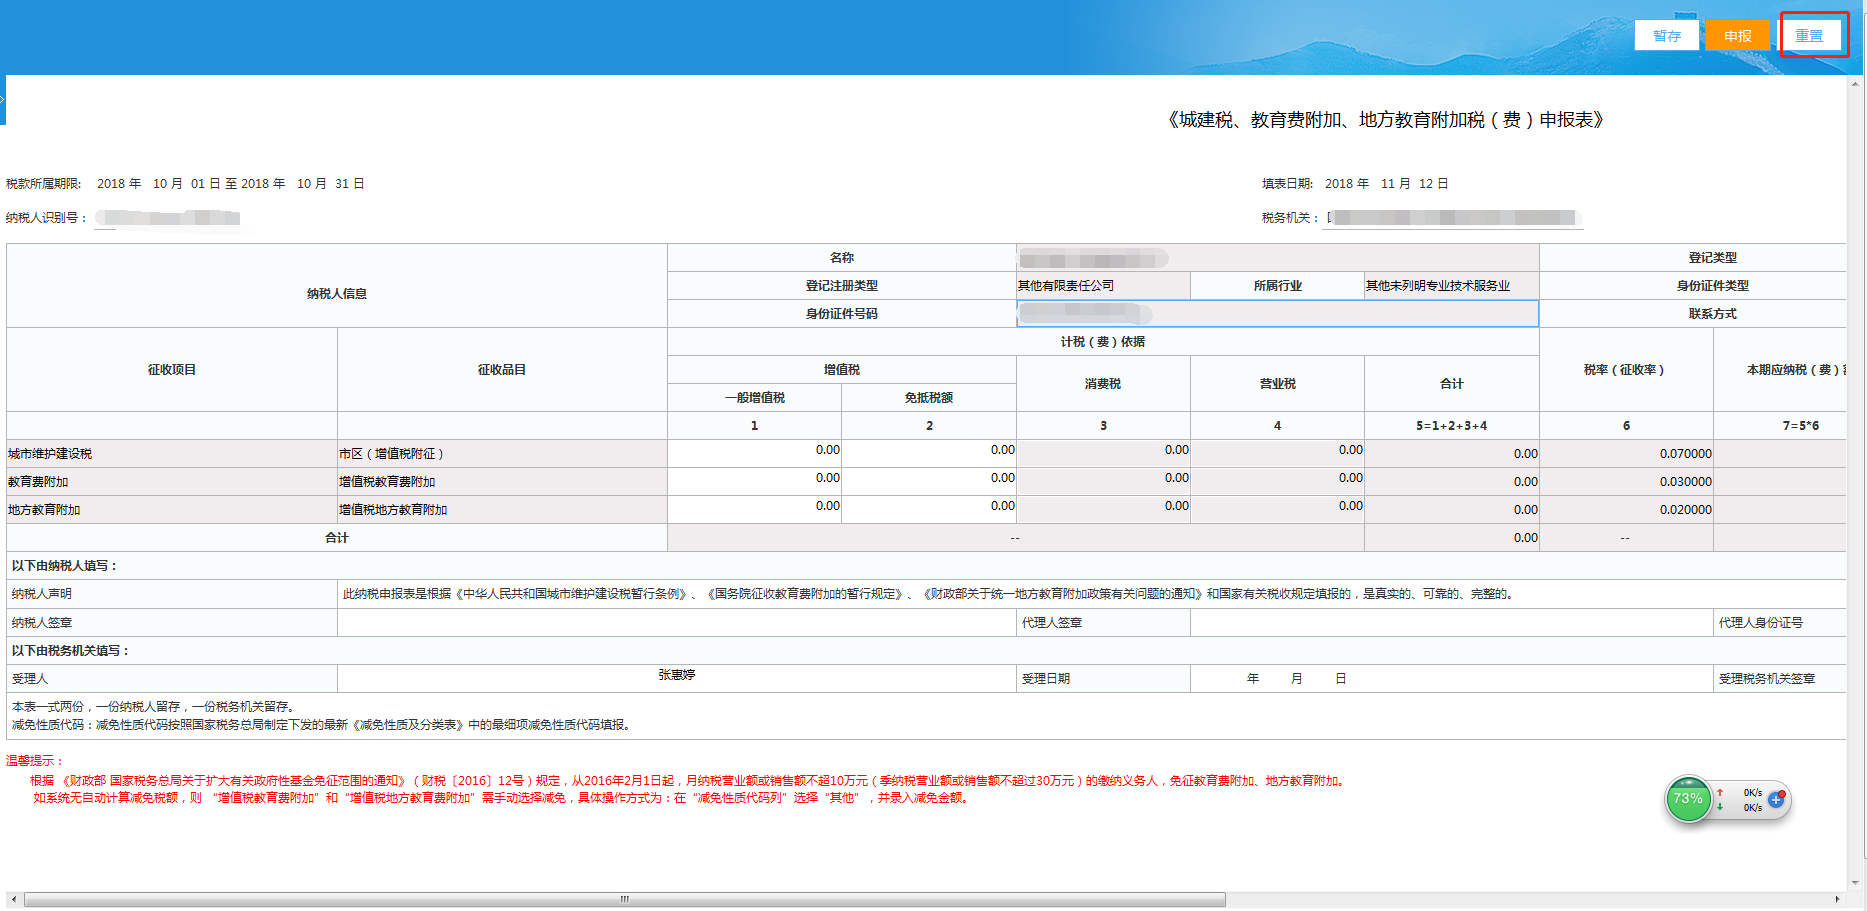Click 营业税 cell in 教育费附加 row

click(x=1277, y=481)
